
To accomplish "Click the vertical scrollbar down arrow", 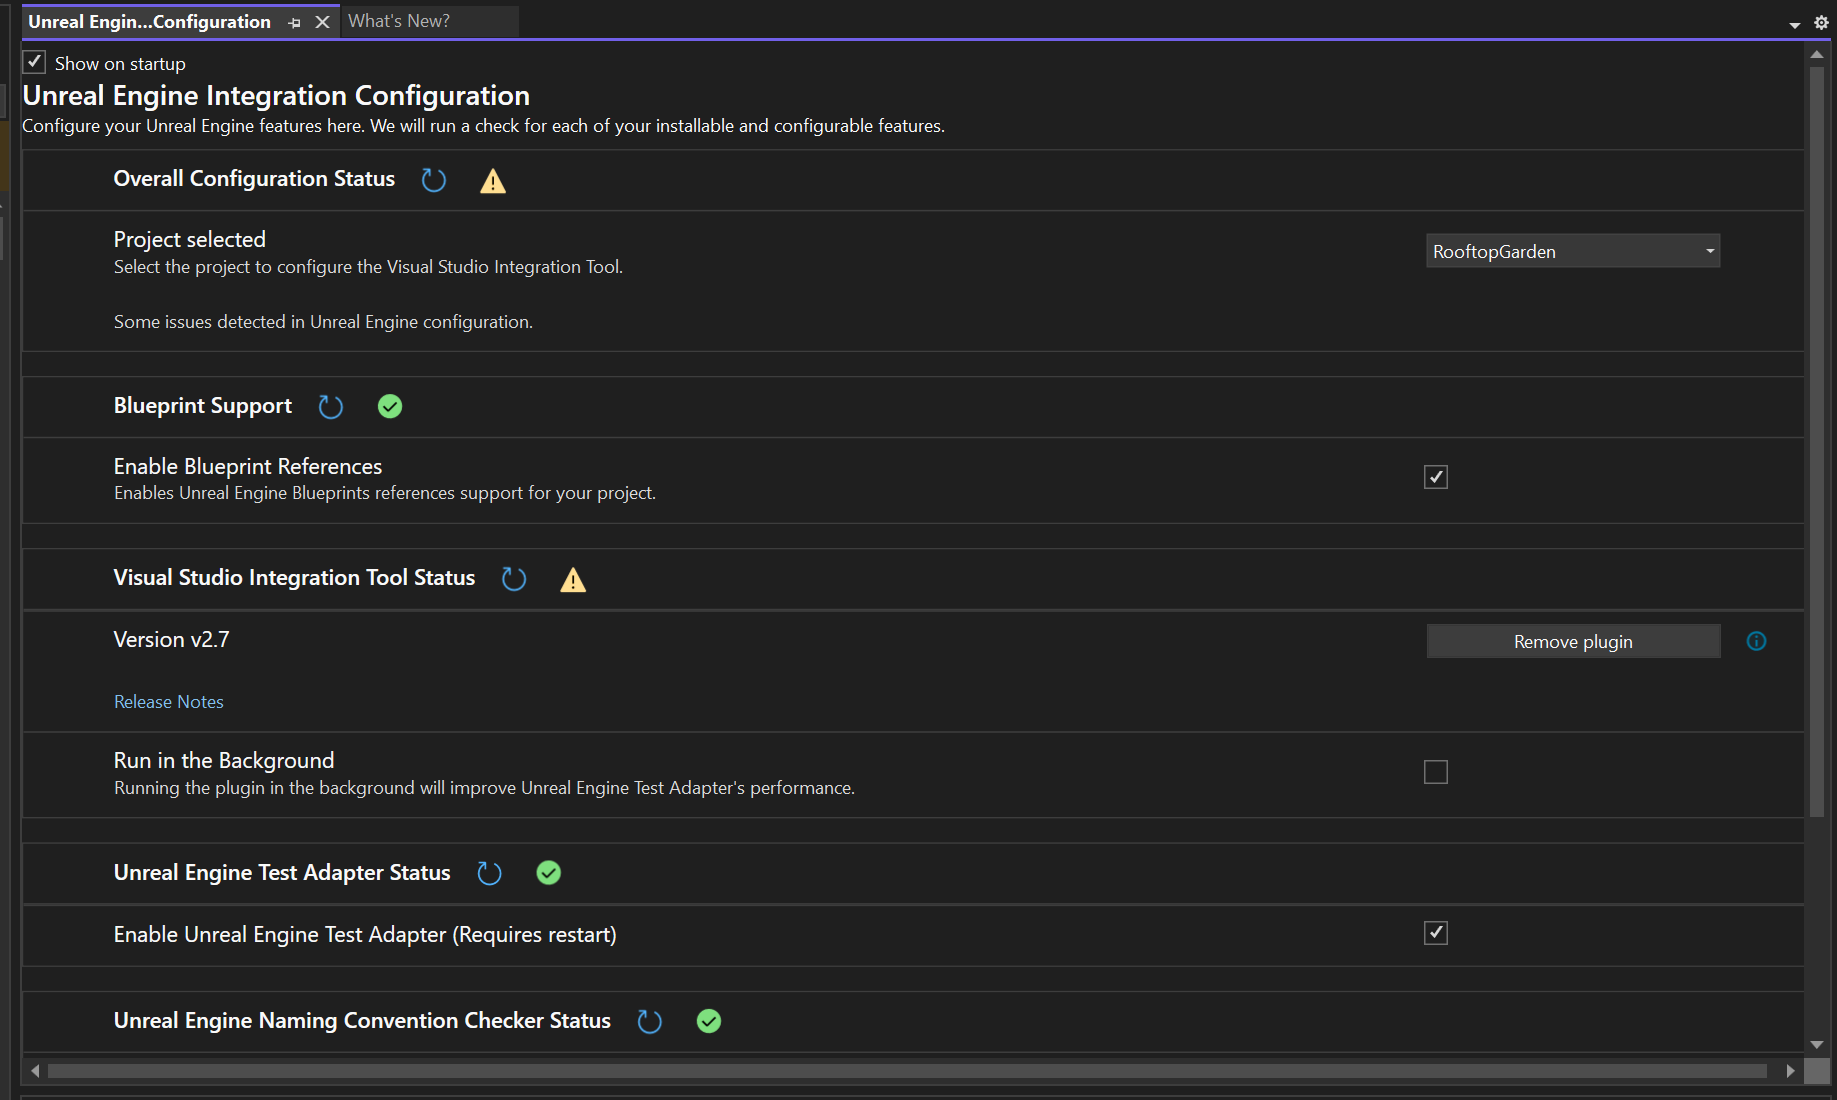I will coord(1817,1045).
